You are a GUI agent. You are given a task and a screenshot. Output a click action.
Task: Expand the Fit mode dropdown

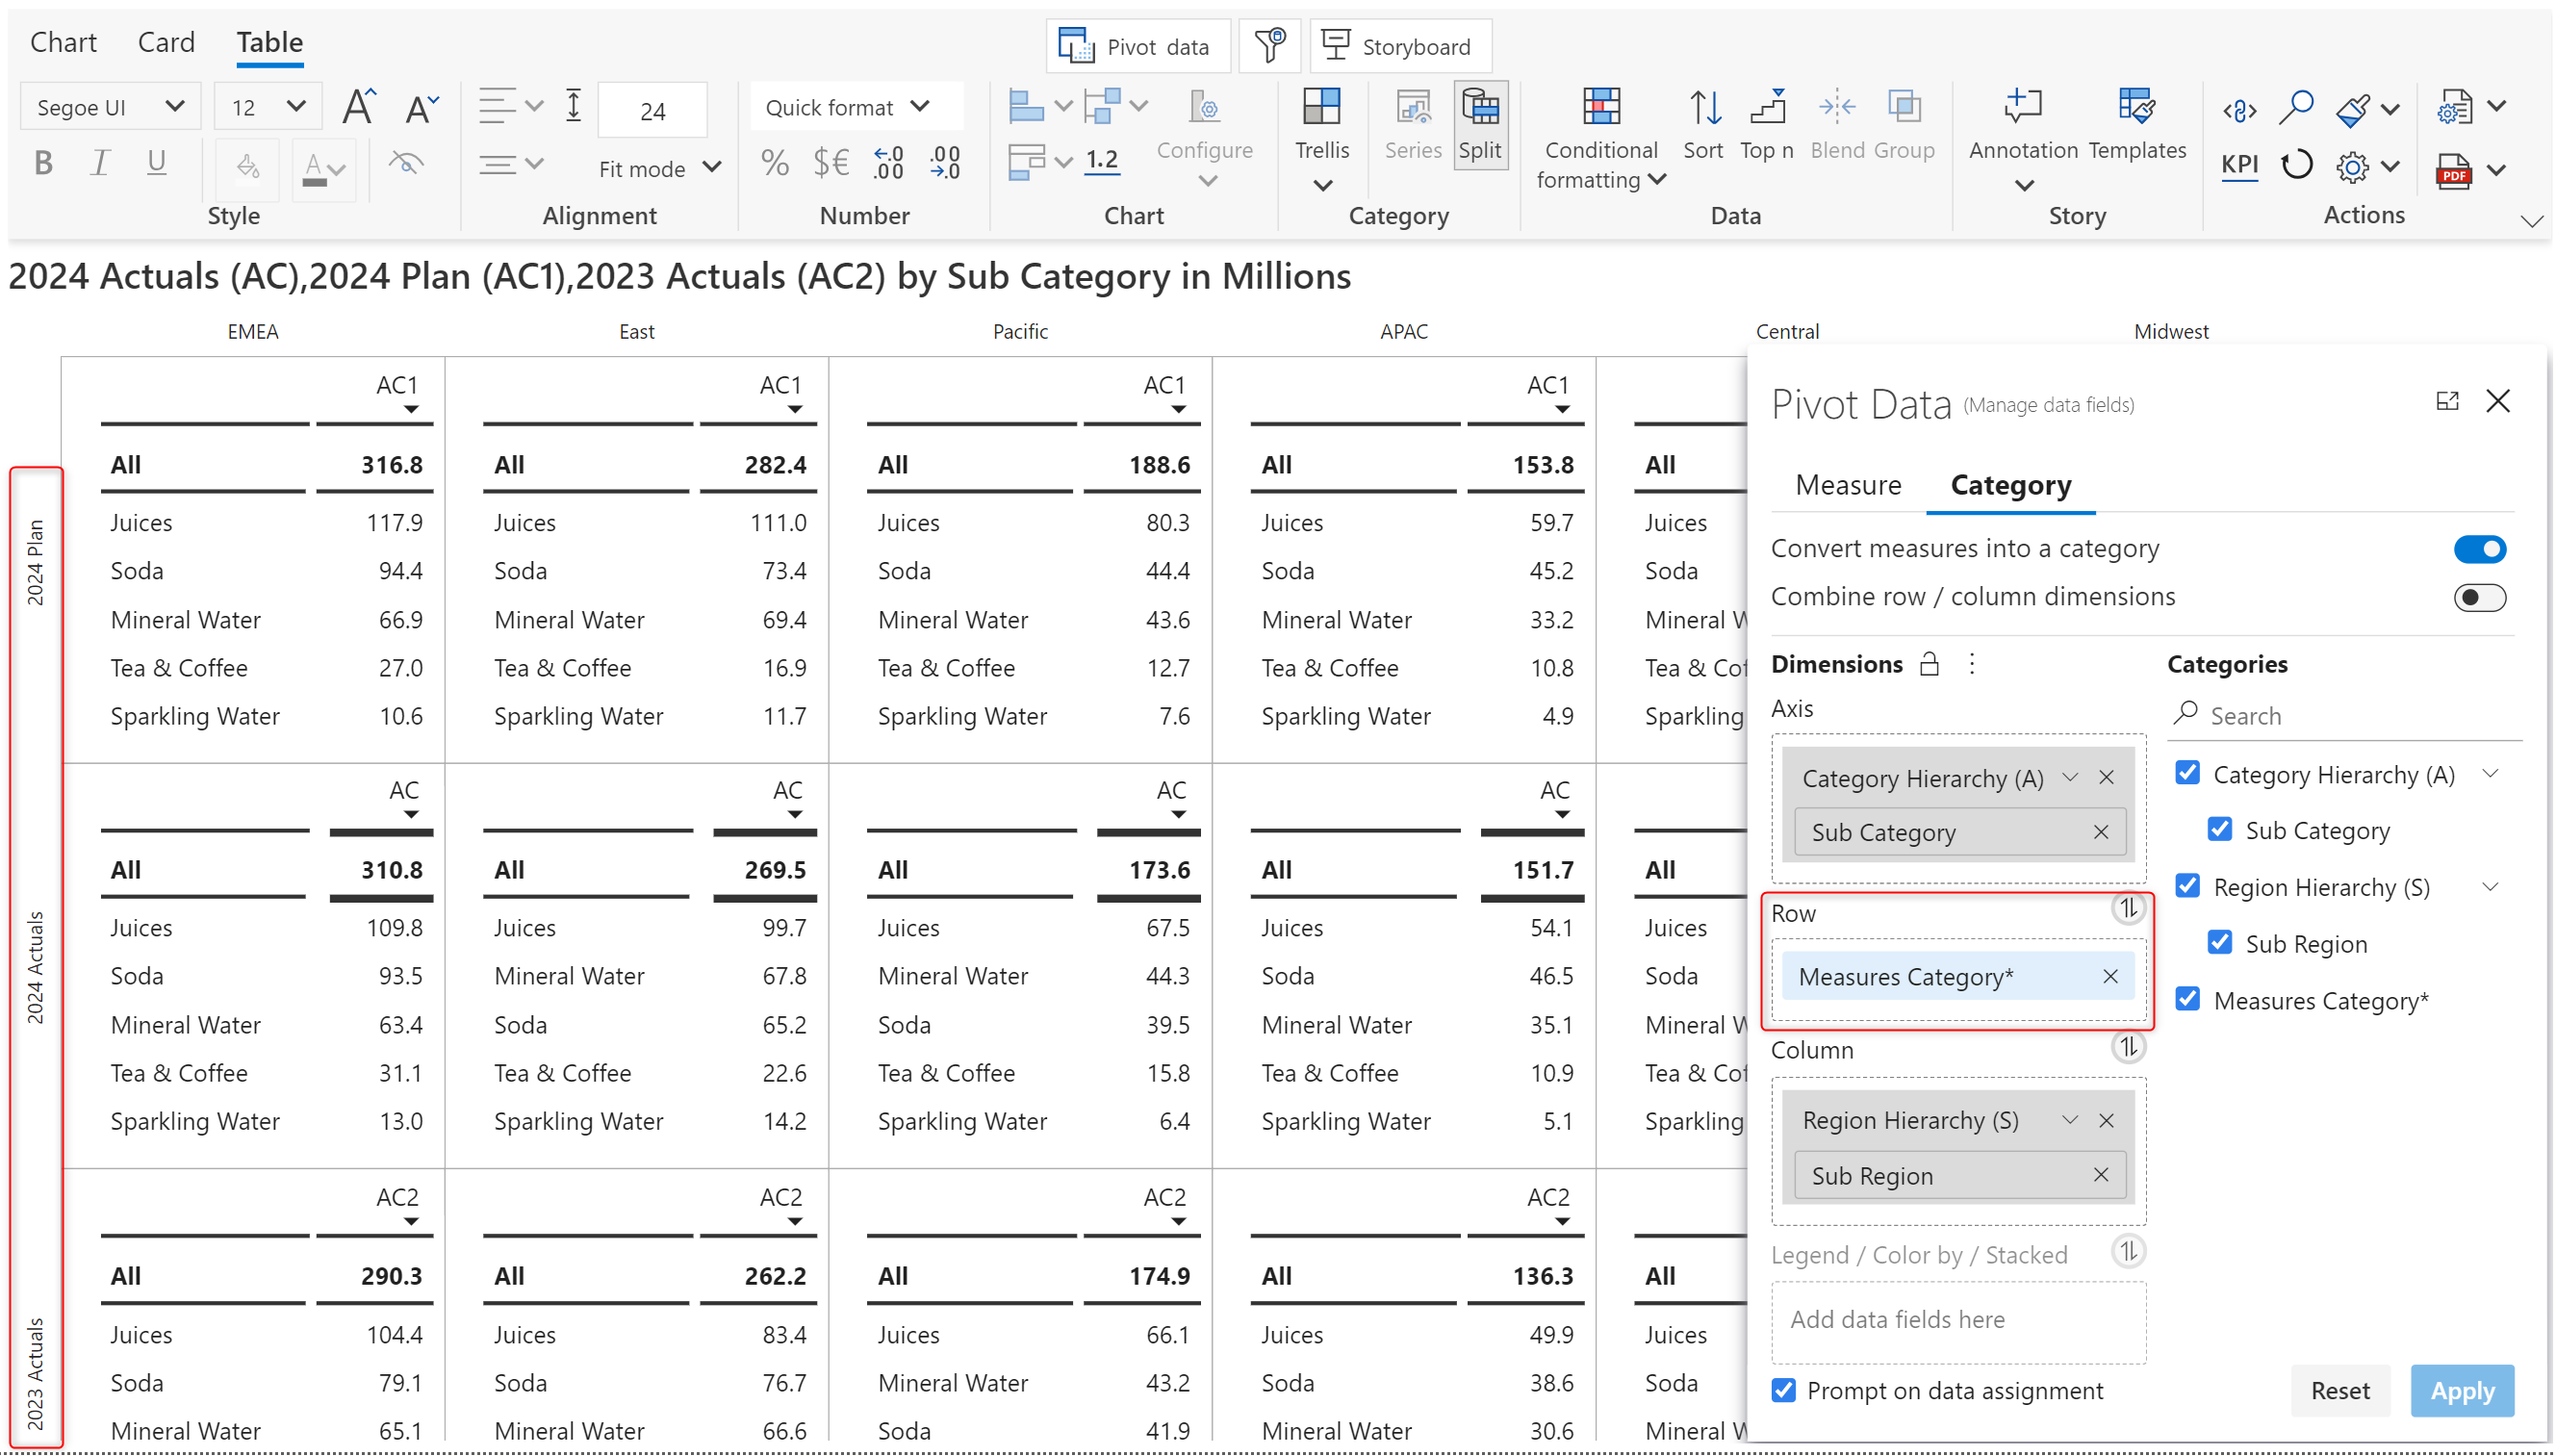659,168
